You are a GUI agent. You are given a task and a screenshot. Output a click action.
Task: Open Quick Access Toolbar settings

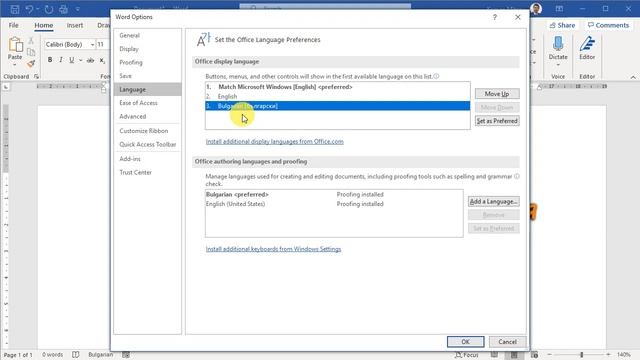147,144
